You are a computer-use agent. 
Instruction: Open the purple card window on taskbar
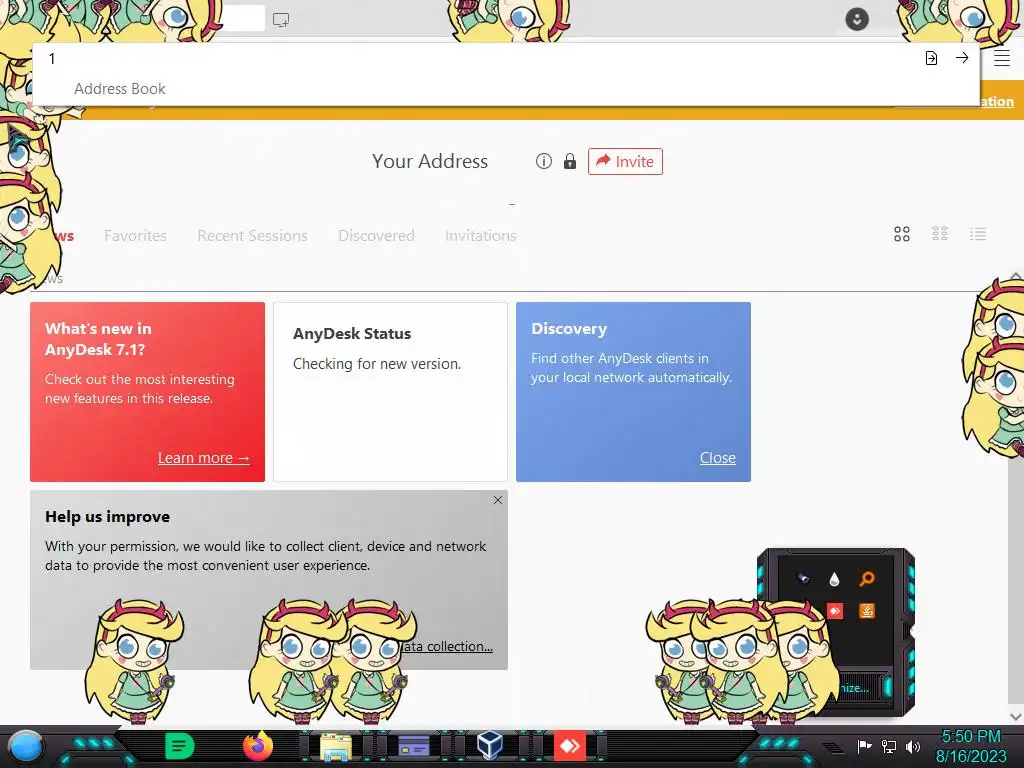click(x=413, y=746)
